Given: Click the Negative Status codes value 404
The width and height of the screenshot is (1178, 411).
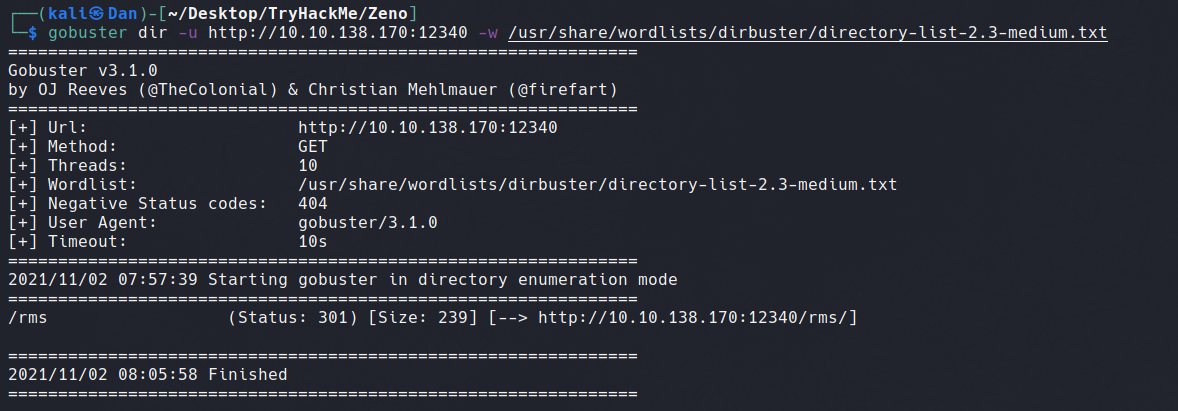Looking at the screenshot, I should (313, 204).
